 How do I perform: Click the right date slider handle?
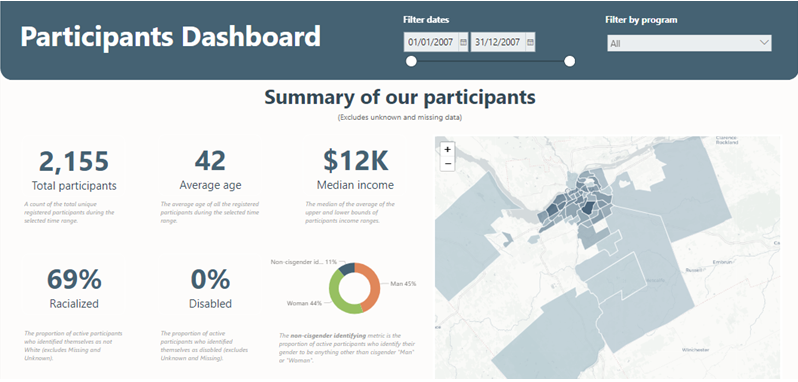coord(570,62)
